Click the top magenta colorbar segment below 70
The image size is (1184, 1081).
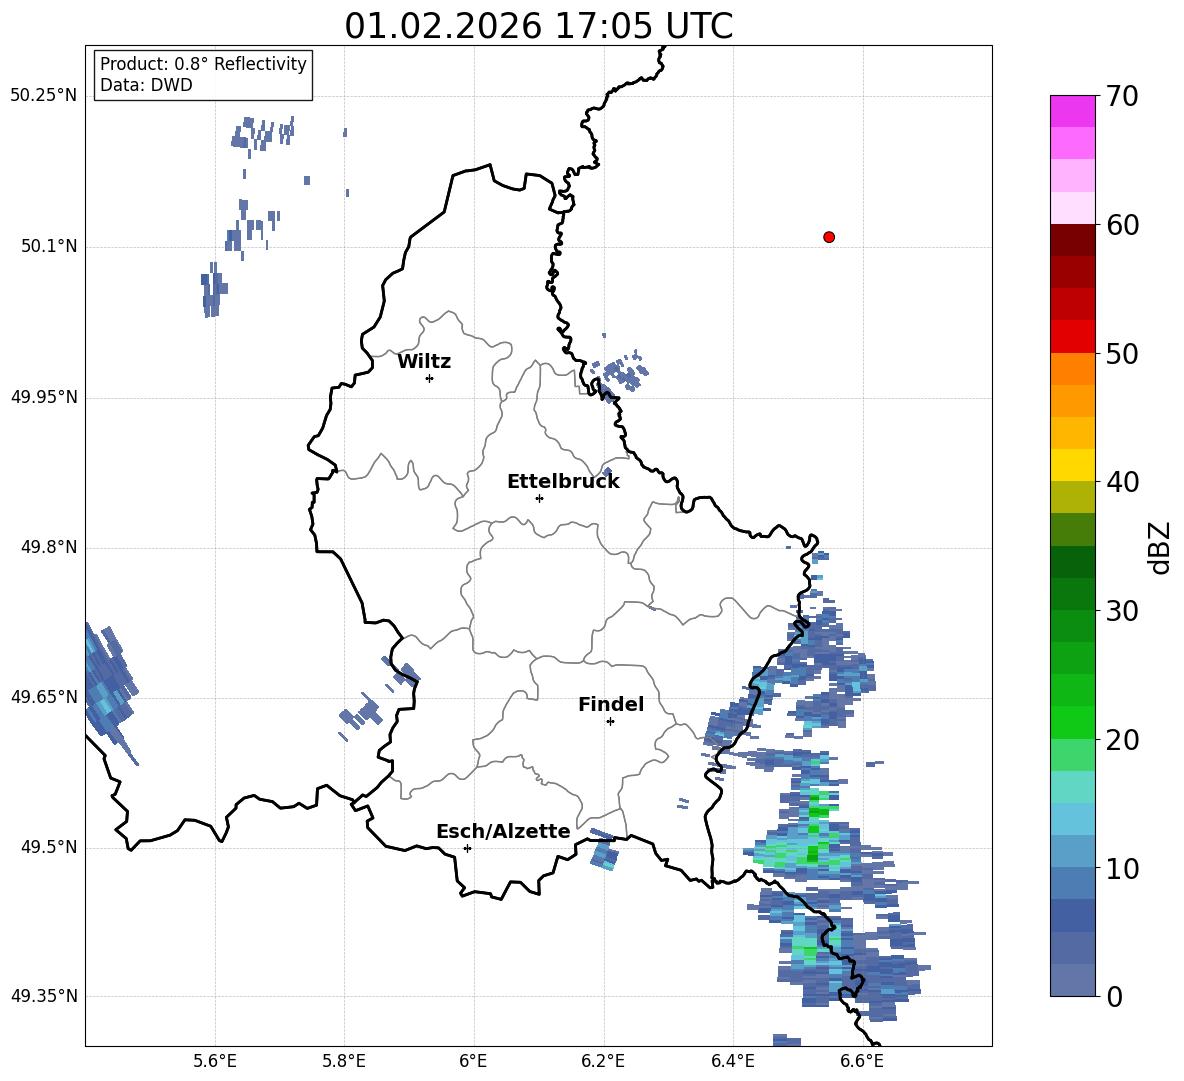[1072, 112]
